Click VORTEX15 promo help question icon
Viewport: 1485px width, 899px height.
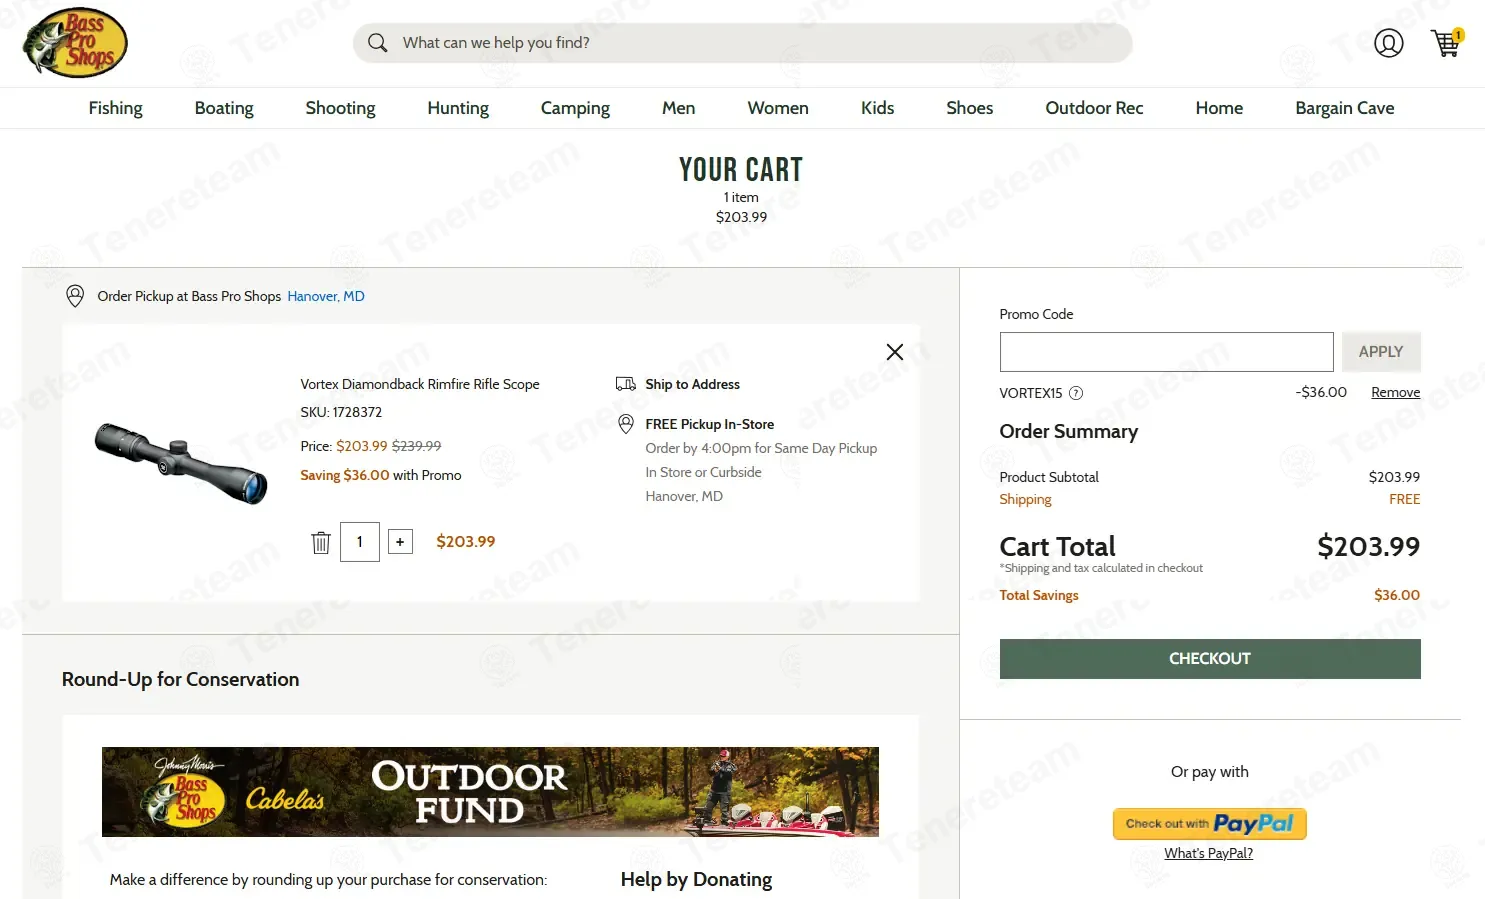[1076, 393]
